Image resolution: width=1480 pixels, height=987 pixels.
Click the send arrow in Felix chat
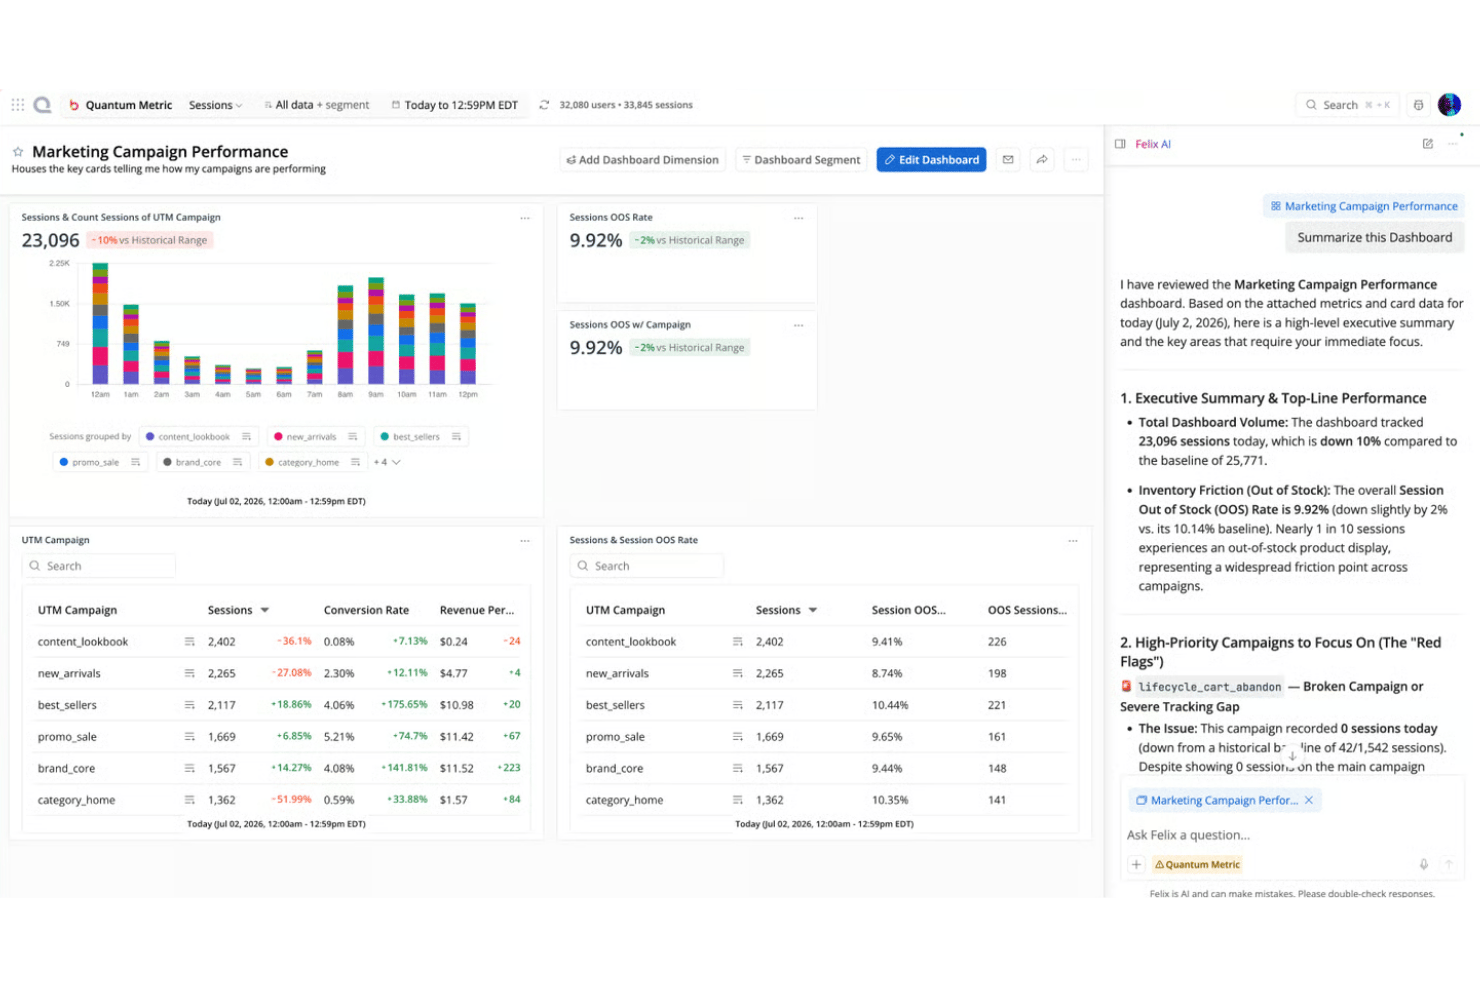1448,864
